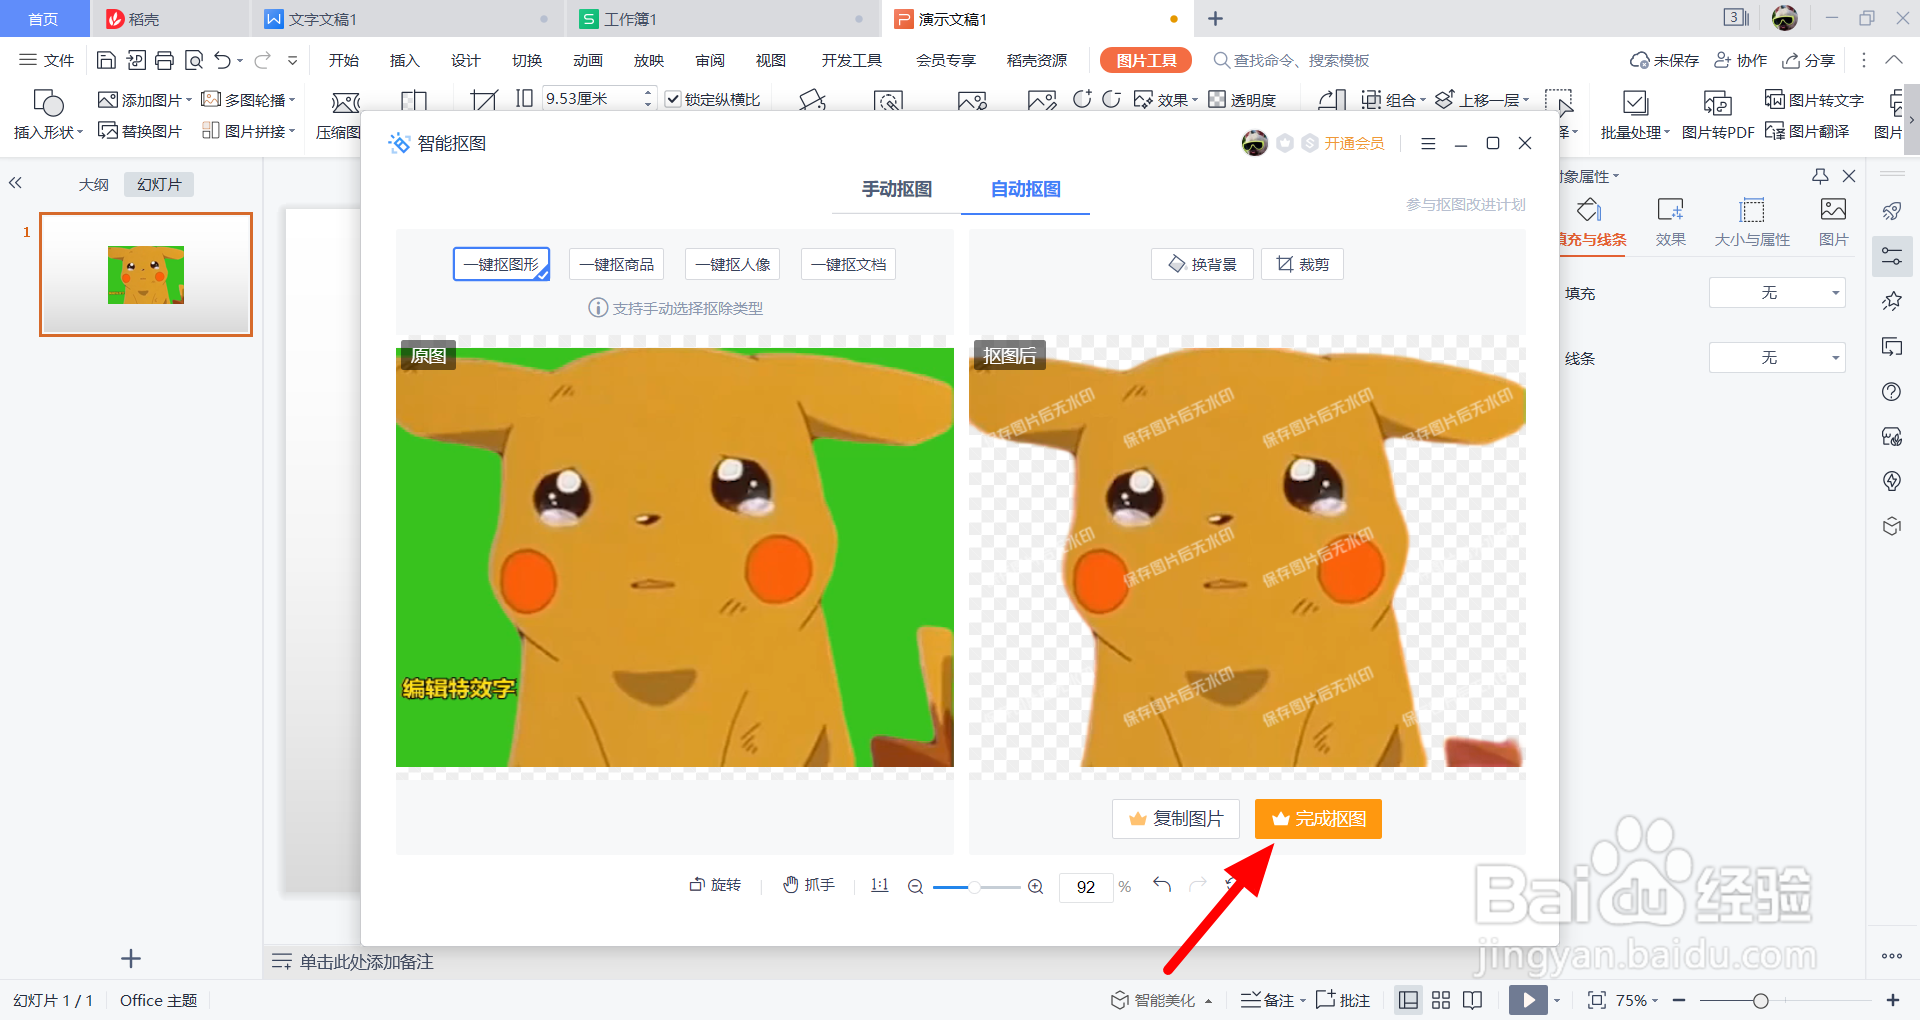Select one-click portrait cutout option

[x=733, y=264]
